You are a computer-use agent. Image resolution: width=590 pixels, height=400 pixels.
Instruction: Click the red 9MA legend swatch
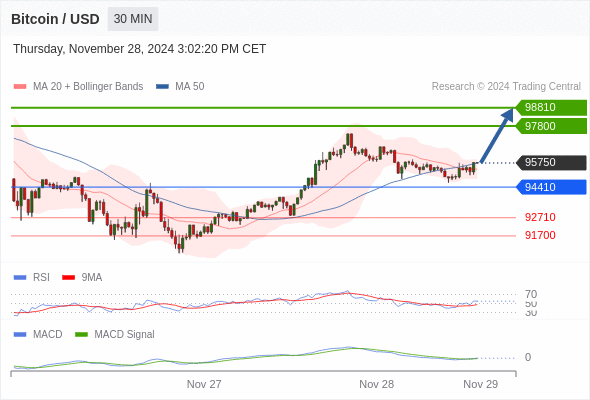(x=68, y=277)
